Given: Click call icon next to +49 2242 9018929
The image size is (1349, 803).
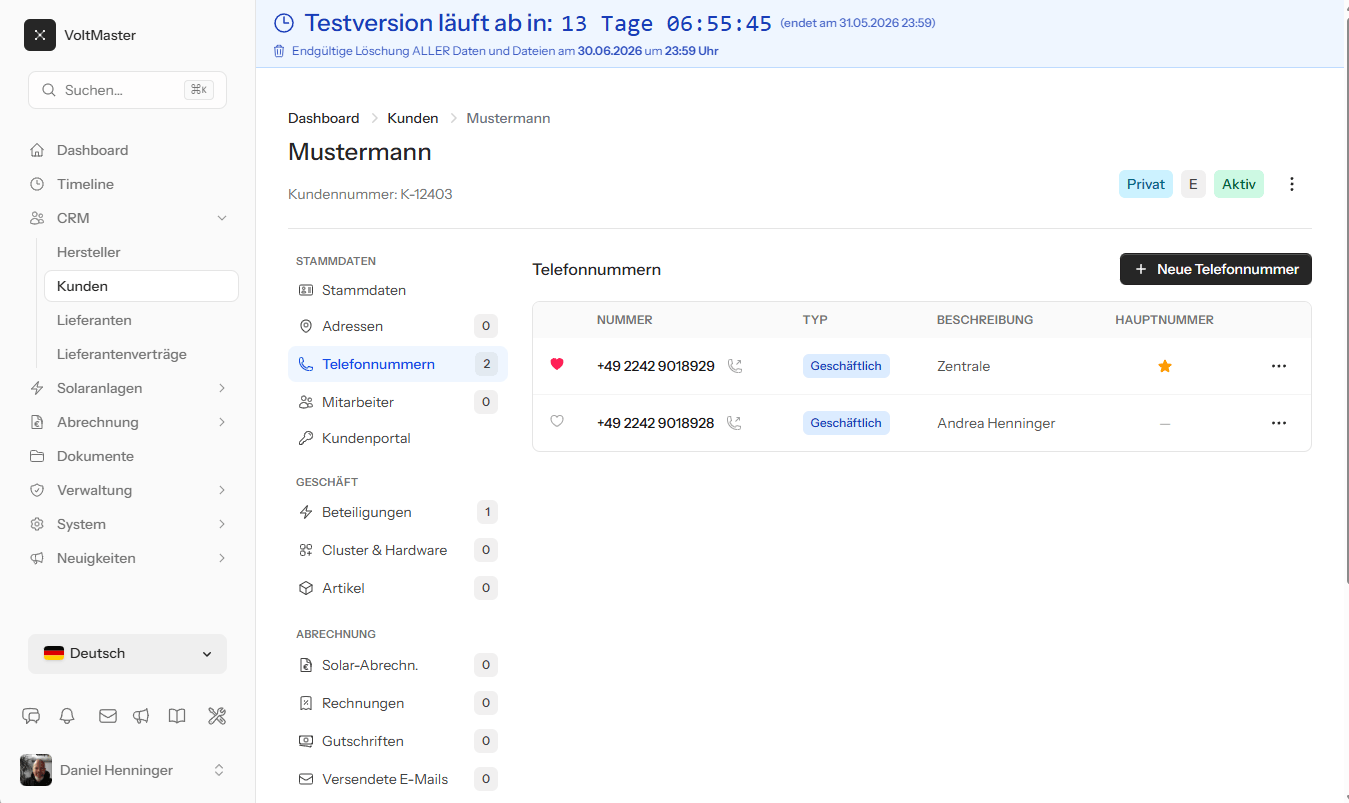Looking at the screenshot, I should pos(735,366).
